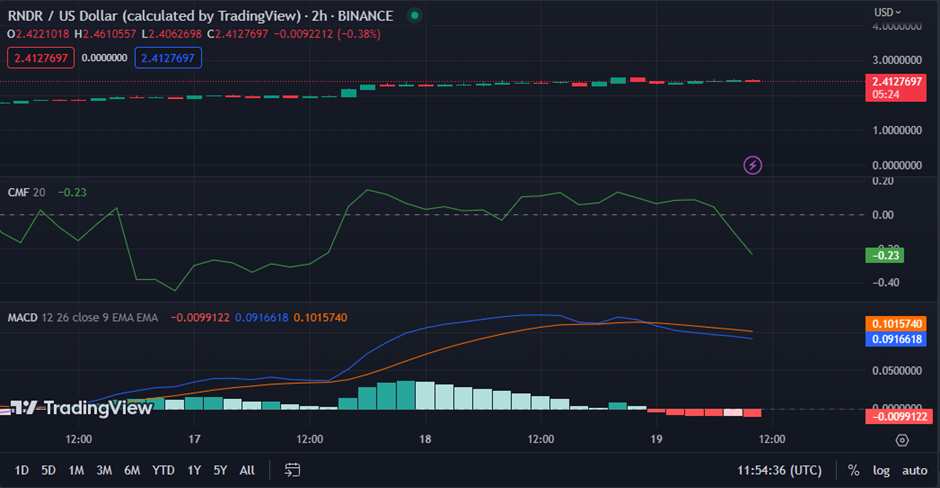Click the CMF 20 indicator label
Image resolution: width=940 pixels, height=488 pixels.
point(26,192)
